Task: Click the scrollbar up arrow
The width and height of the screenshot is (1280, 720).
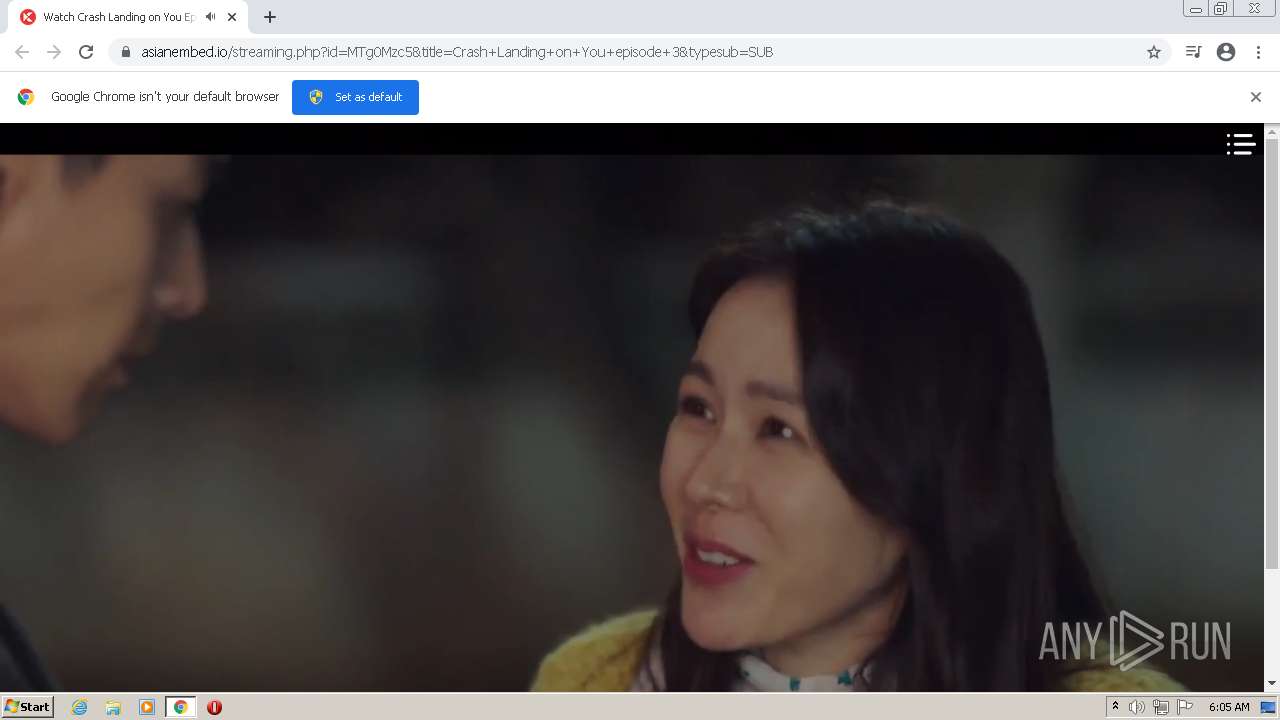Action: 1272,131
